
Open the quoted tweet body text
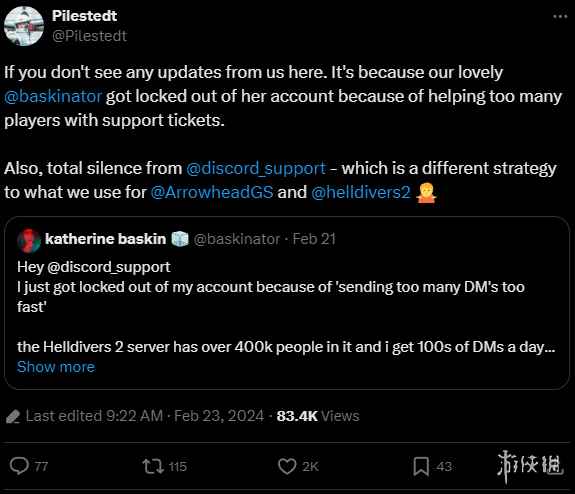(x=286, y=307)
